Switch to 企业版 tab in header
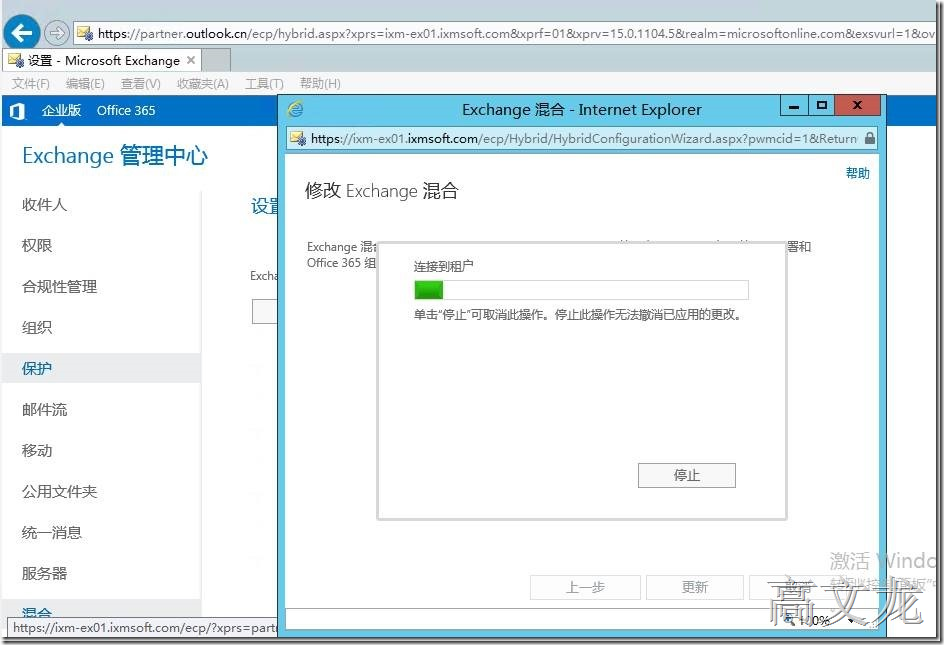This screenshot has height=645, width=944. (x=61, y=110)
